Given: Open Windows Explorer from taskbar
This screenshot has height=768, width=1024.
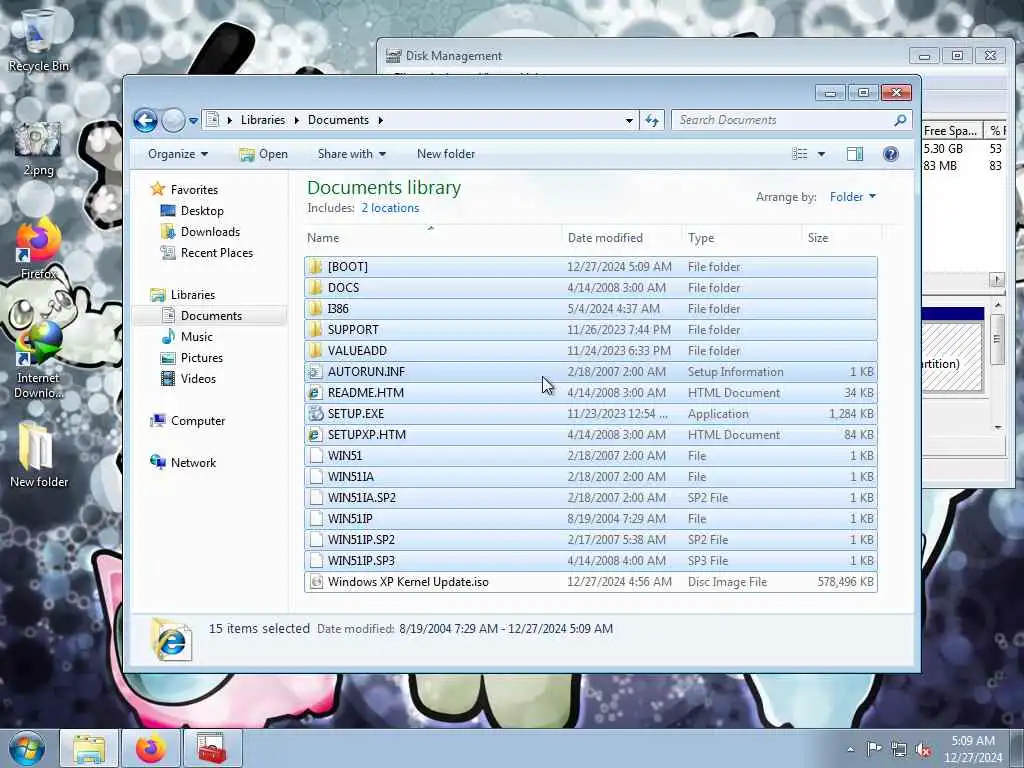Looking at the screenshot, I should tap(89, 748).
